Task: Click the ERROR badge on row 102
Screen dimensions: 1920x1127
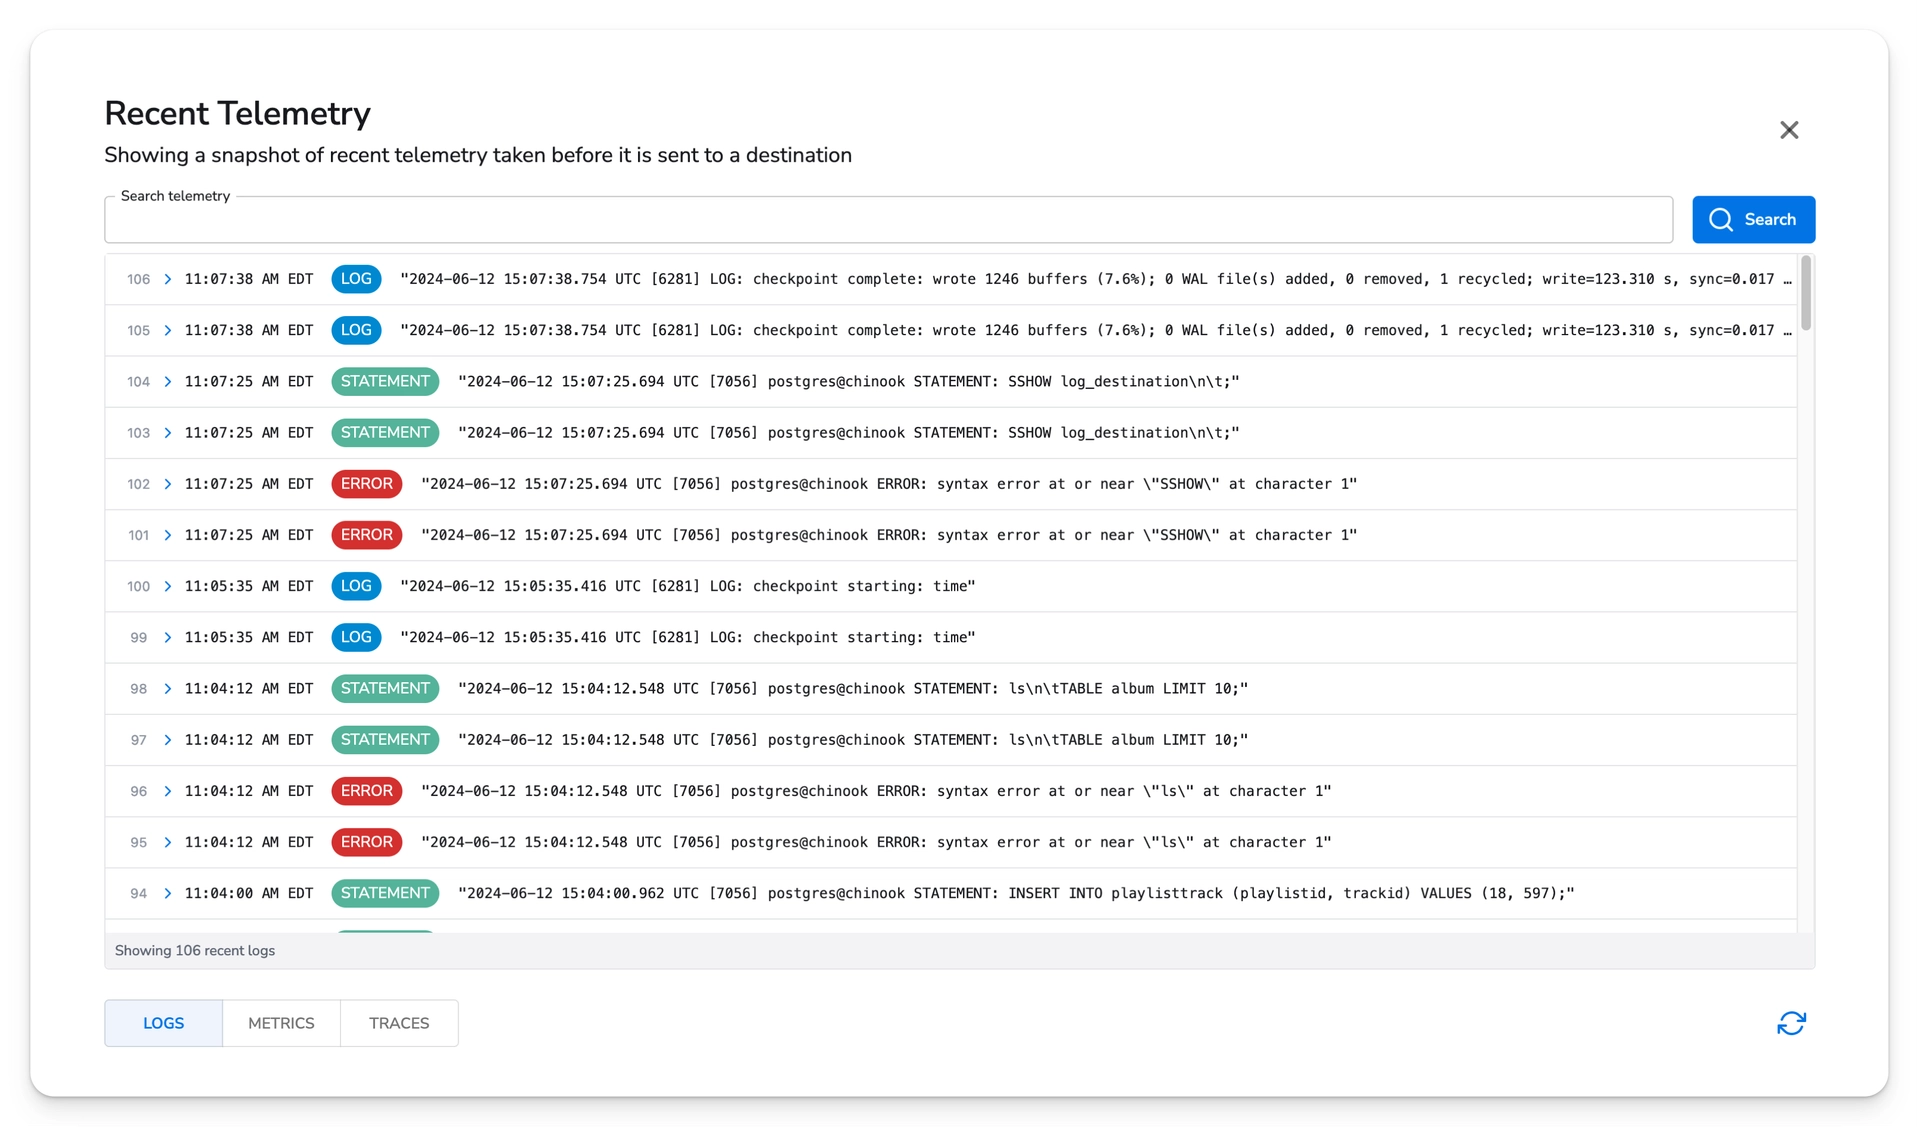Action: point(366,484)
